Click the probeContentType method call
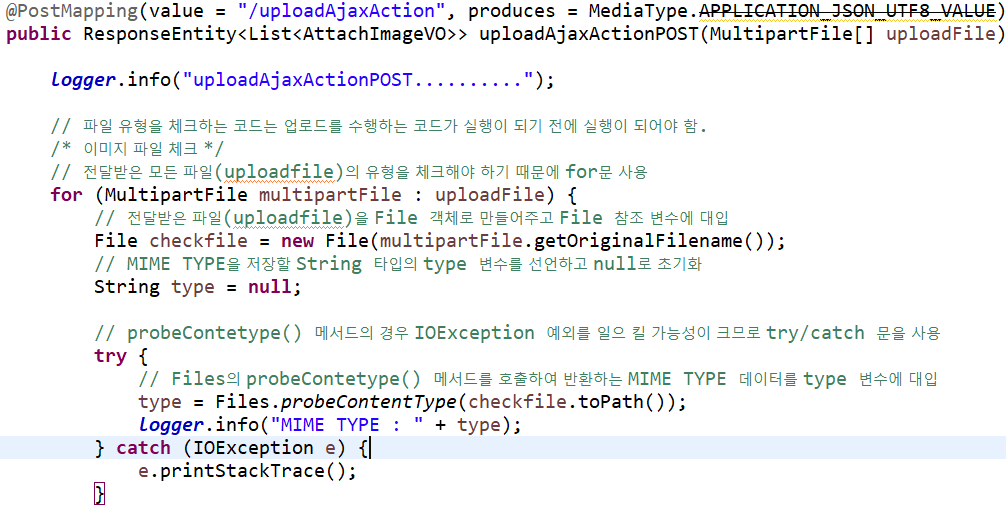Screen dimensions: 1006x512 368,402
